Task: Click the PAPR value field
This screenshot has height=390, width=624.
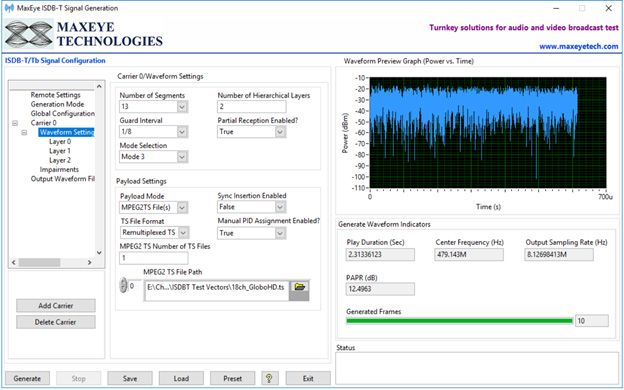Action: [380, 289]
